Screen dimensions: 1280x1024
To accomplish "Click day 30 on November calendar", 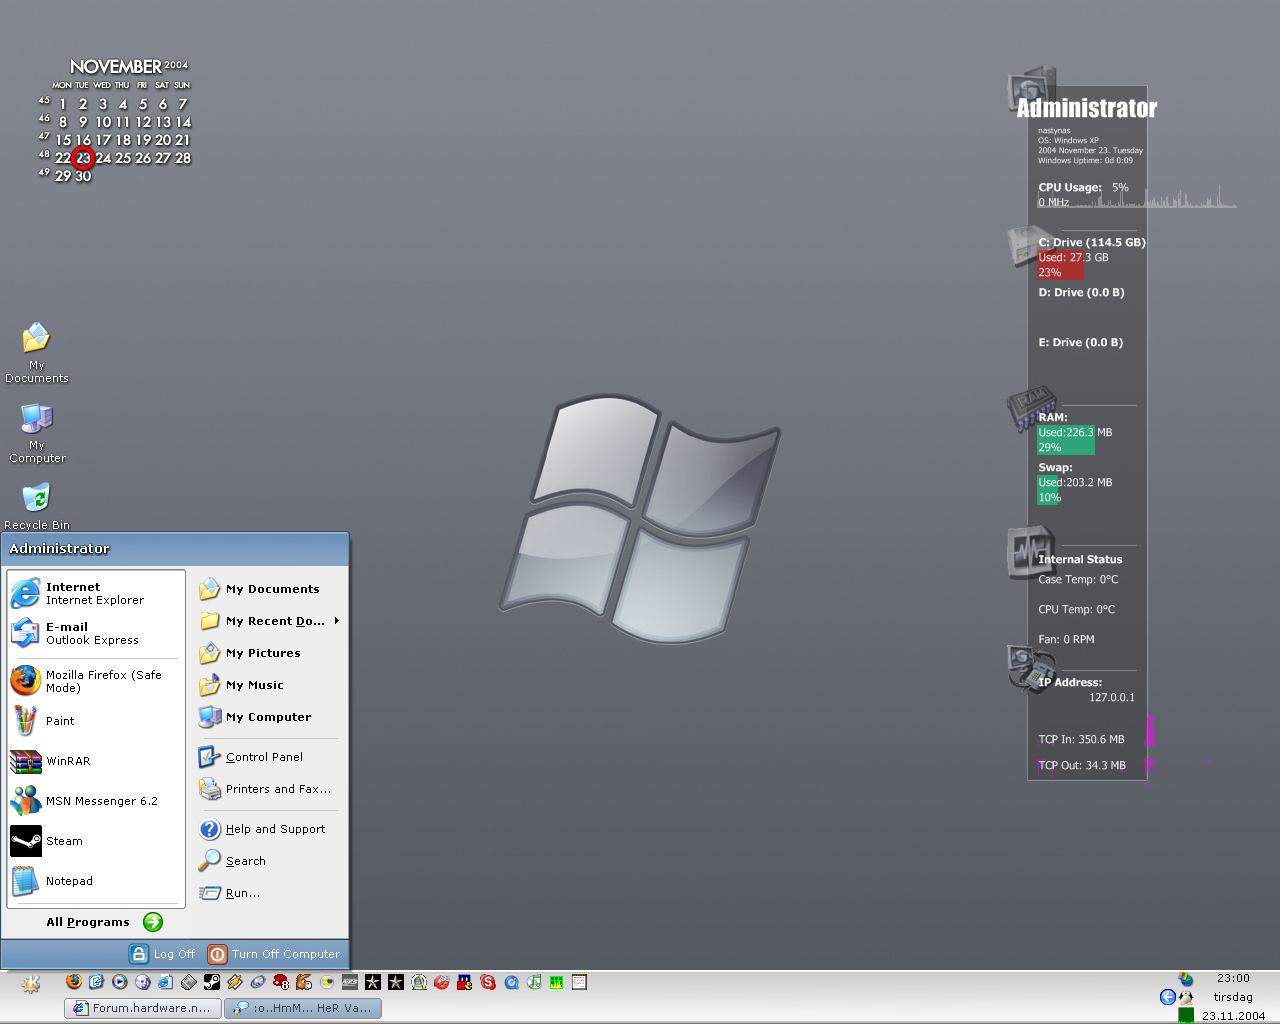I will point(83,176).
